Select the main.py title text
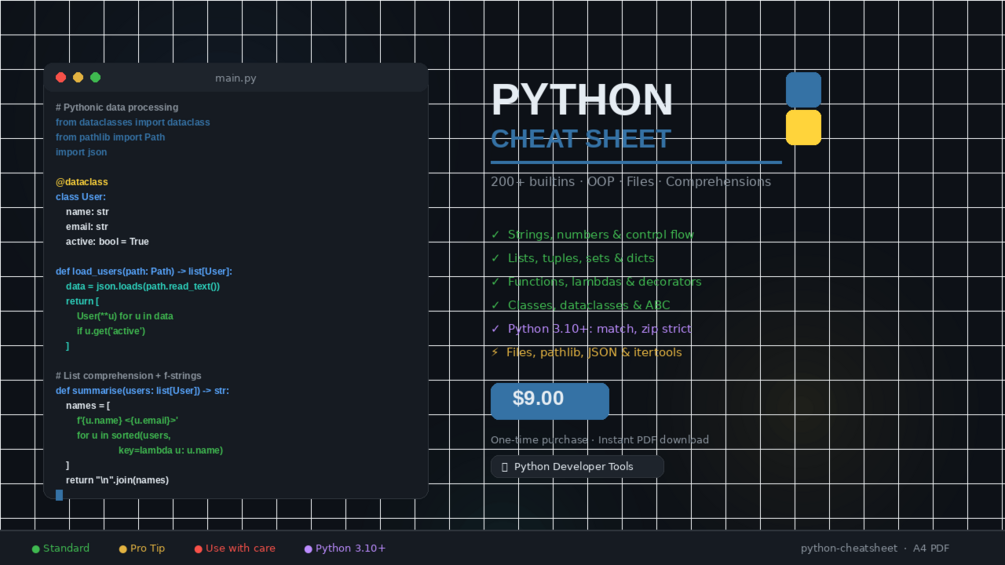The image size is (1005, 565). click(x=236, y=78)
